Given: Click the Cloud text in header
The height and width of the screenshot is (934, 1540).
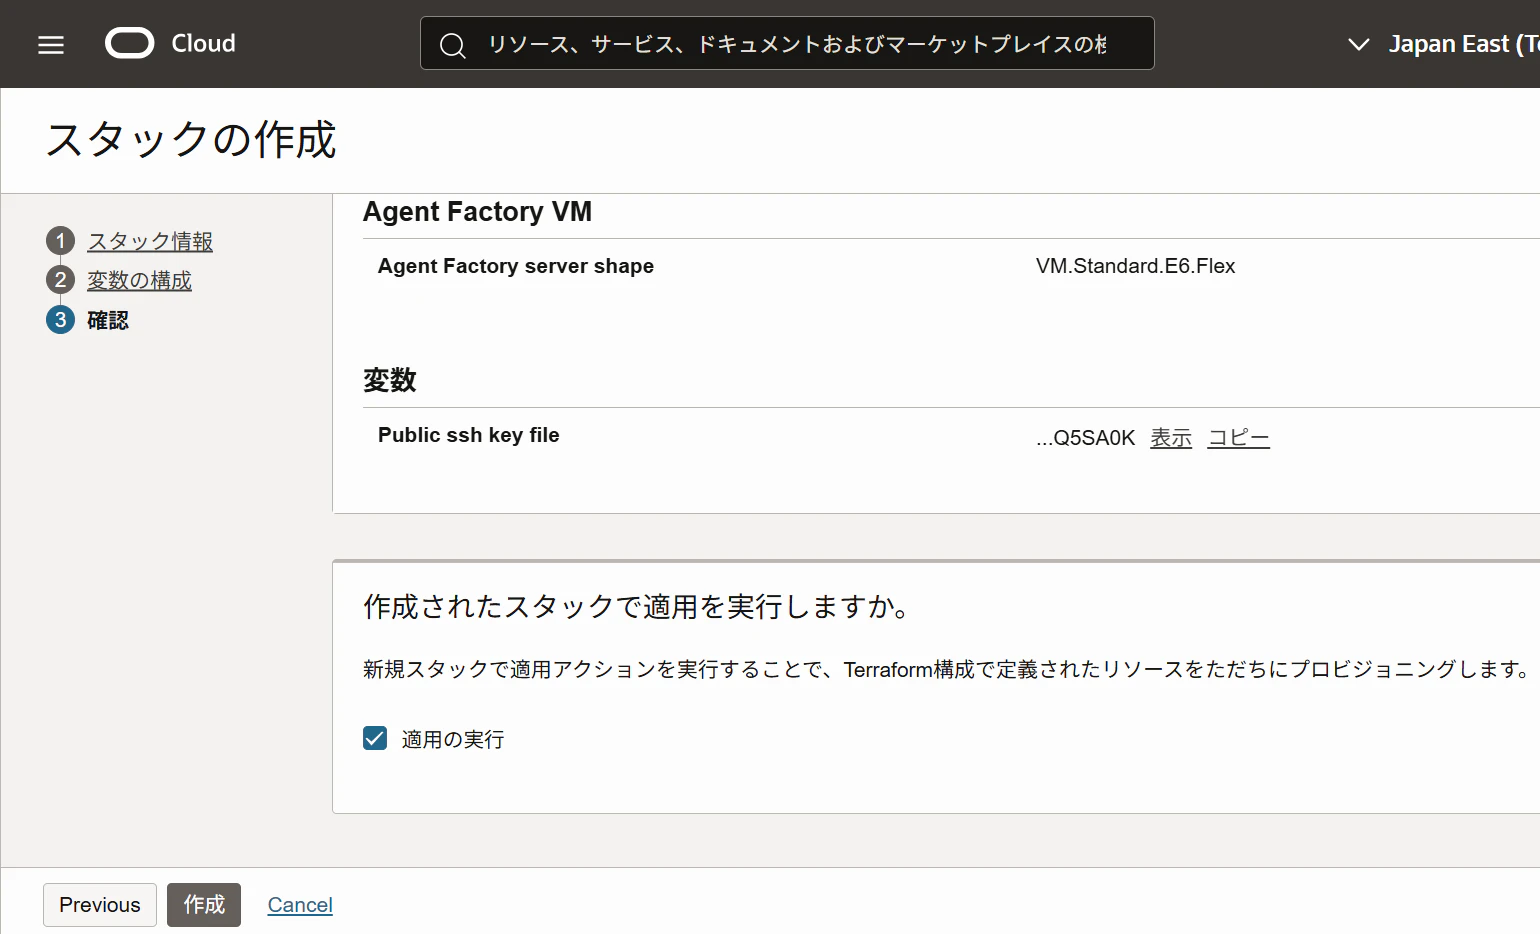Looking at the screenshot, I should tap(204, 43).
